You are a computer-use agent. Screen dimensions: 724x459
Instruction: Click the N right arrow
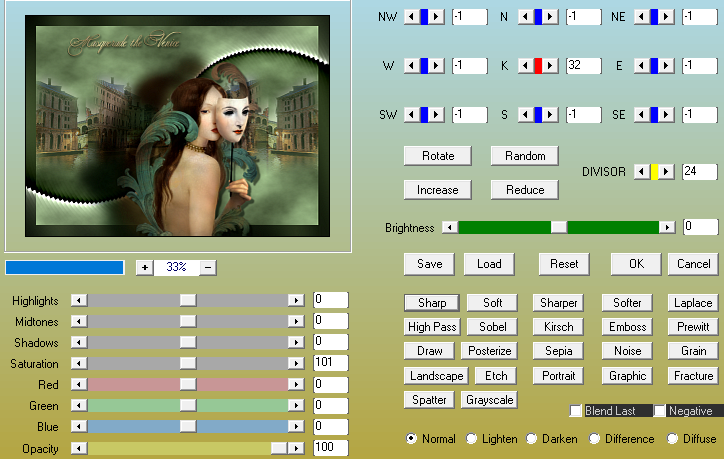(550, 17)
